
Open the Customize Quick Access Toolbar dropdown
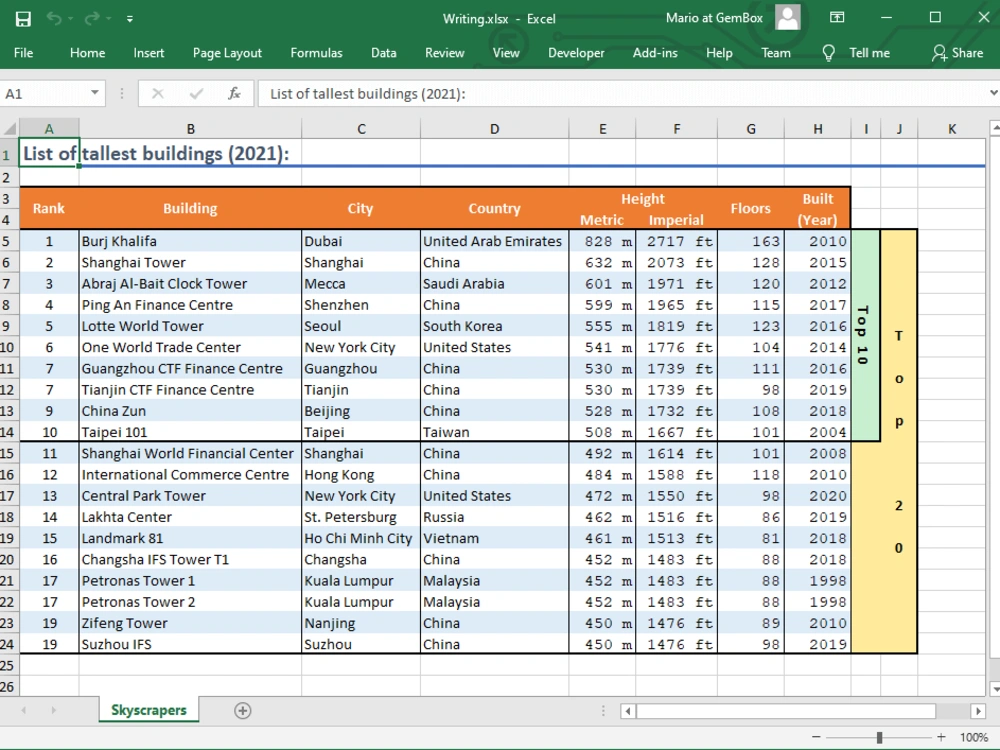129,19
